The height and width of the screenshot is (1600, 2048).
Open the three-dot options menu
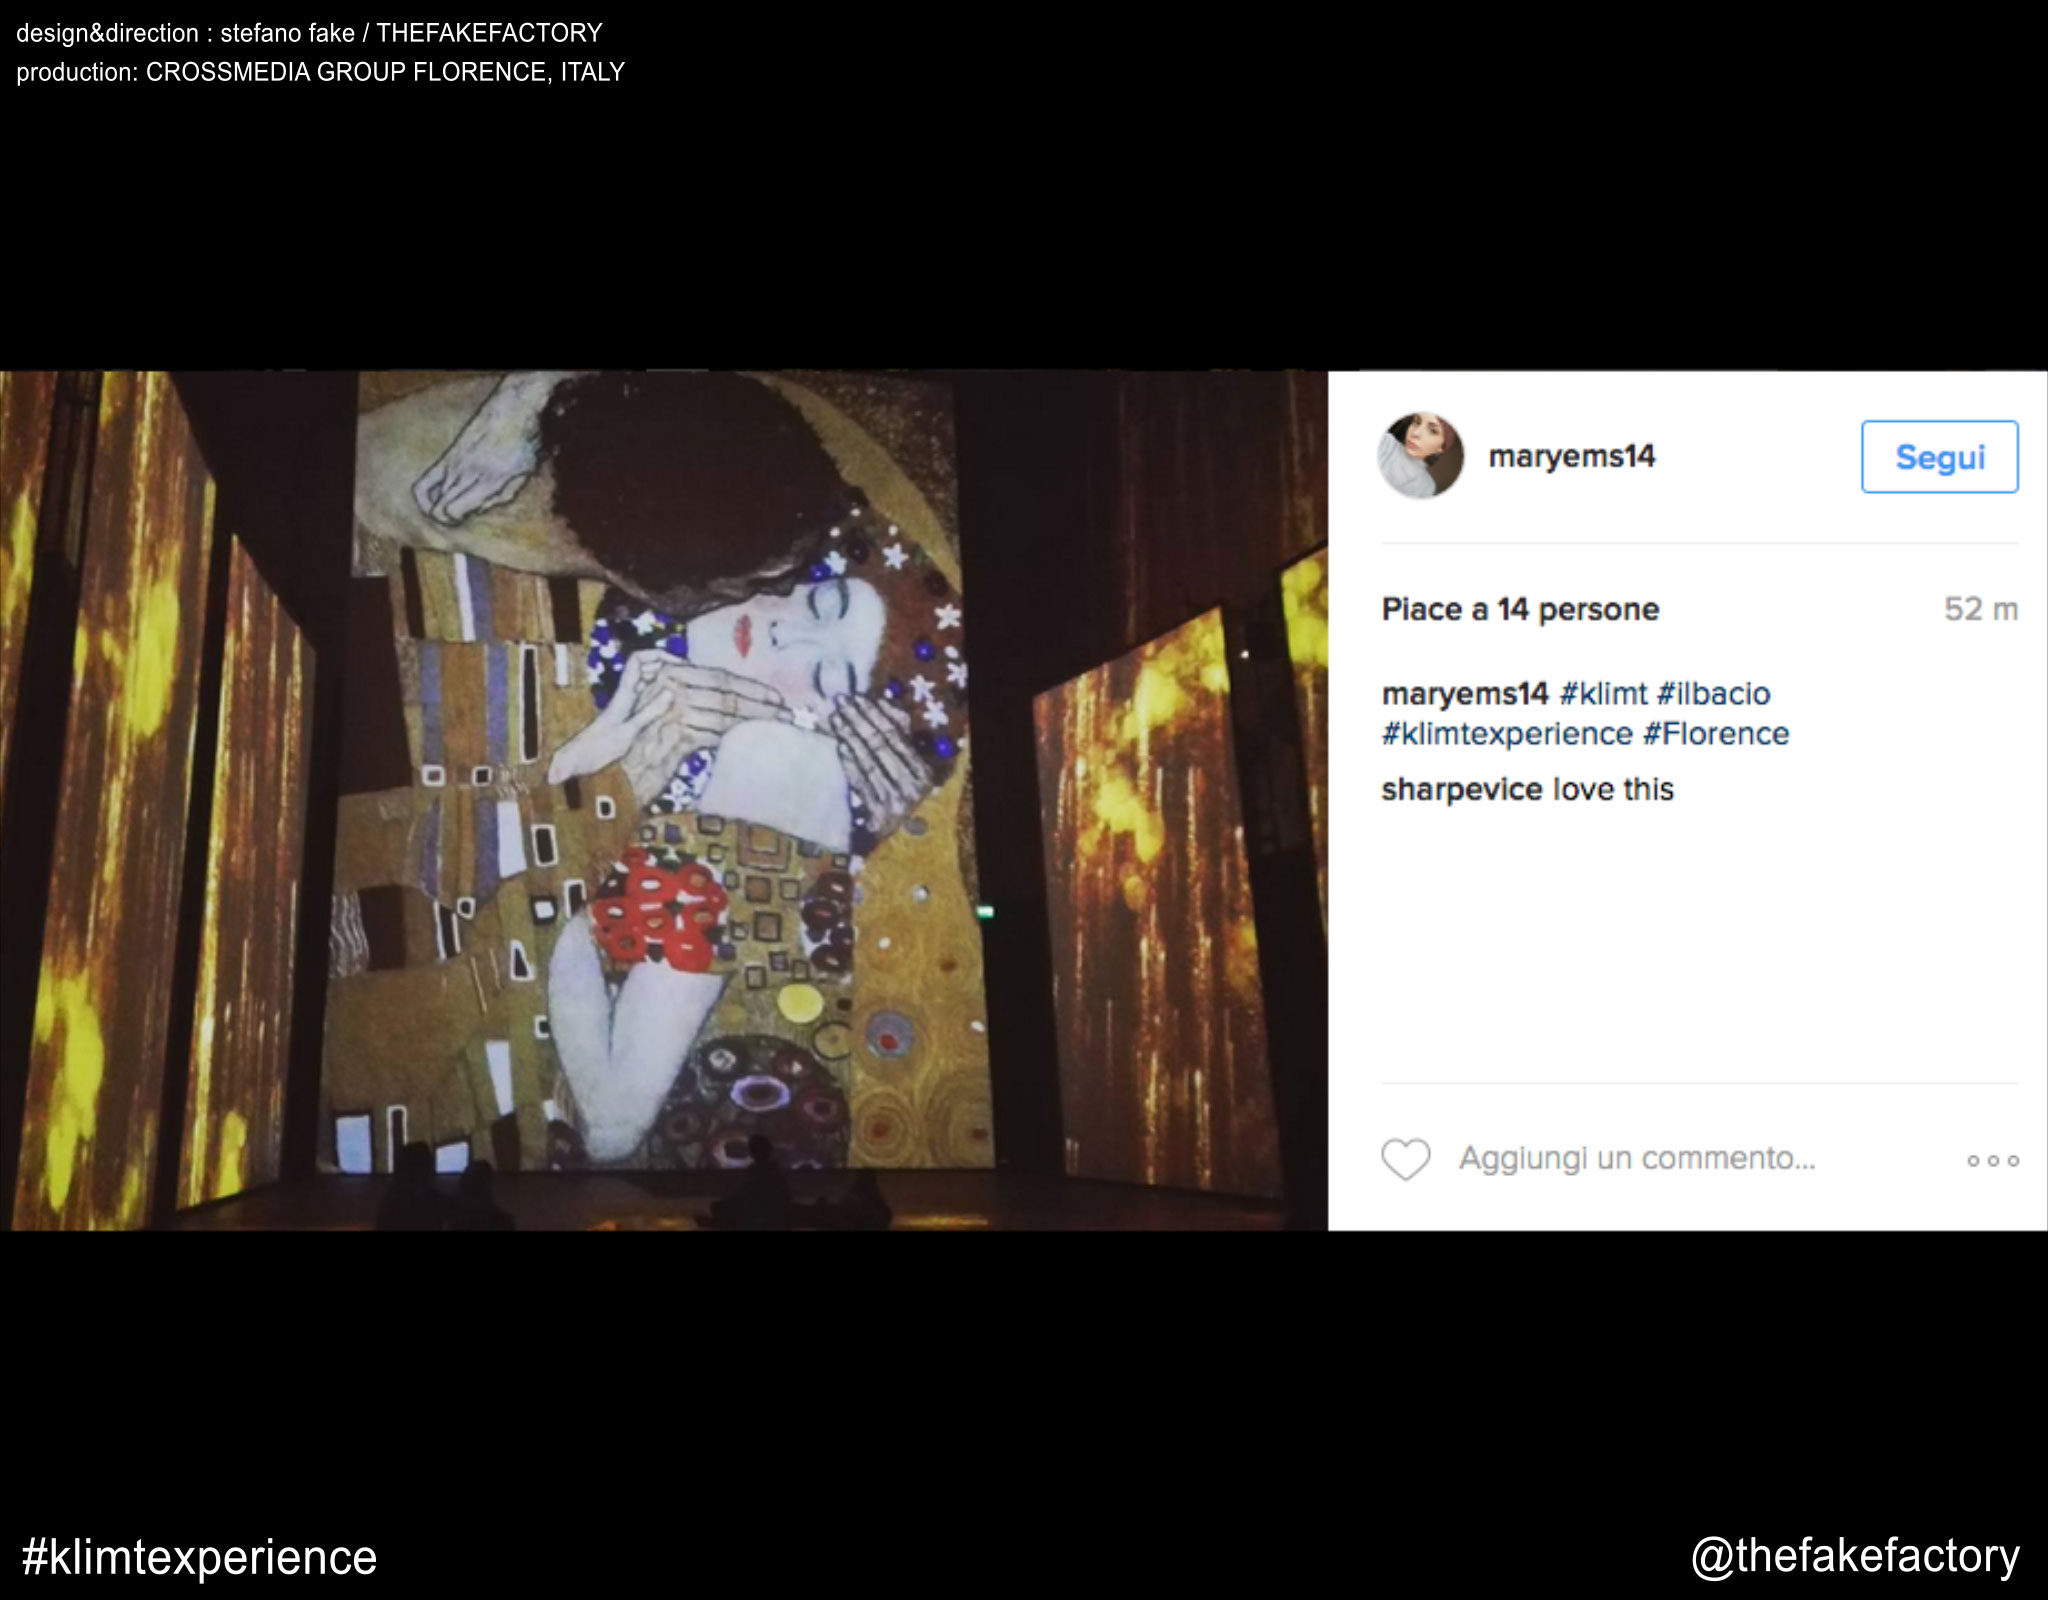point(1992,1161)
